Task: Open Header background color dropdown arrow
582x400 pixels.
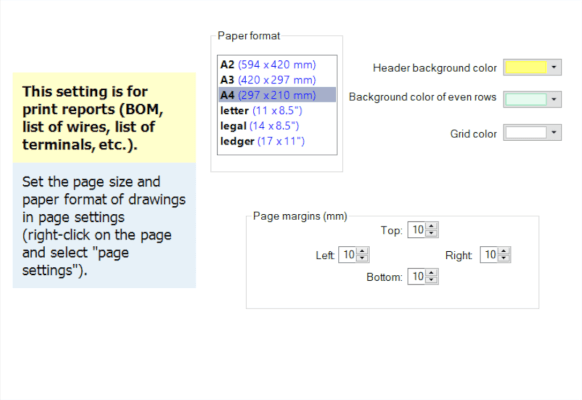Action: coord(554,68)
